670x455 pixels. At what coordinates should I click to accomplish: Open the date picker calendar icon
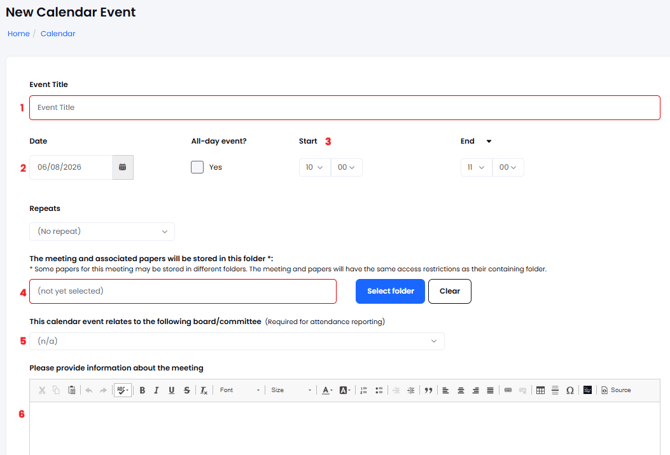(x=123, y=167)
